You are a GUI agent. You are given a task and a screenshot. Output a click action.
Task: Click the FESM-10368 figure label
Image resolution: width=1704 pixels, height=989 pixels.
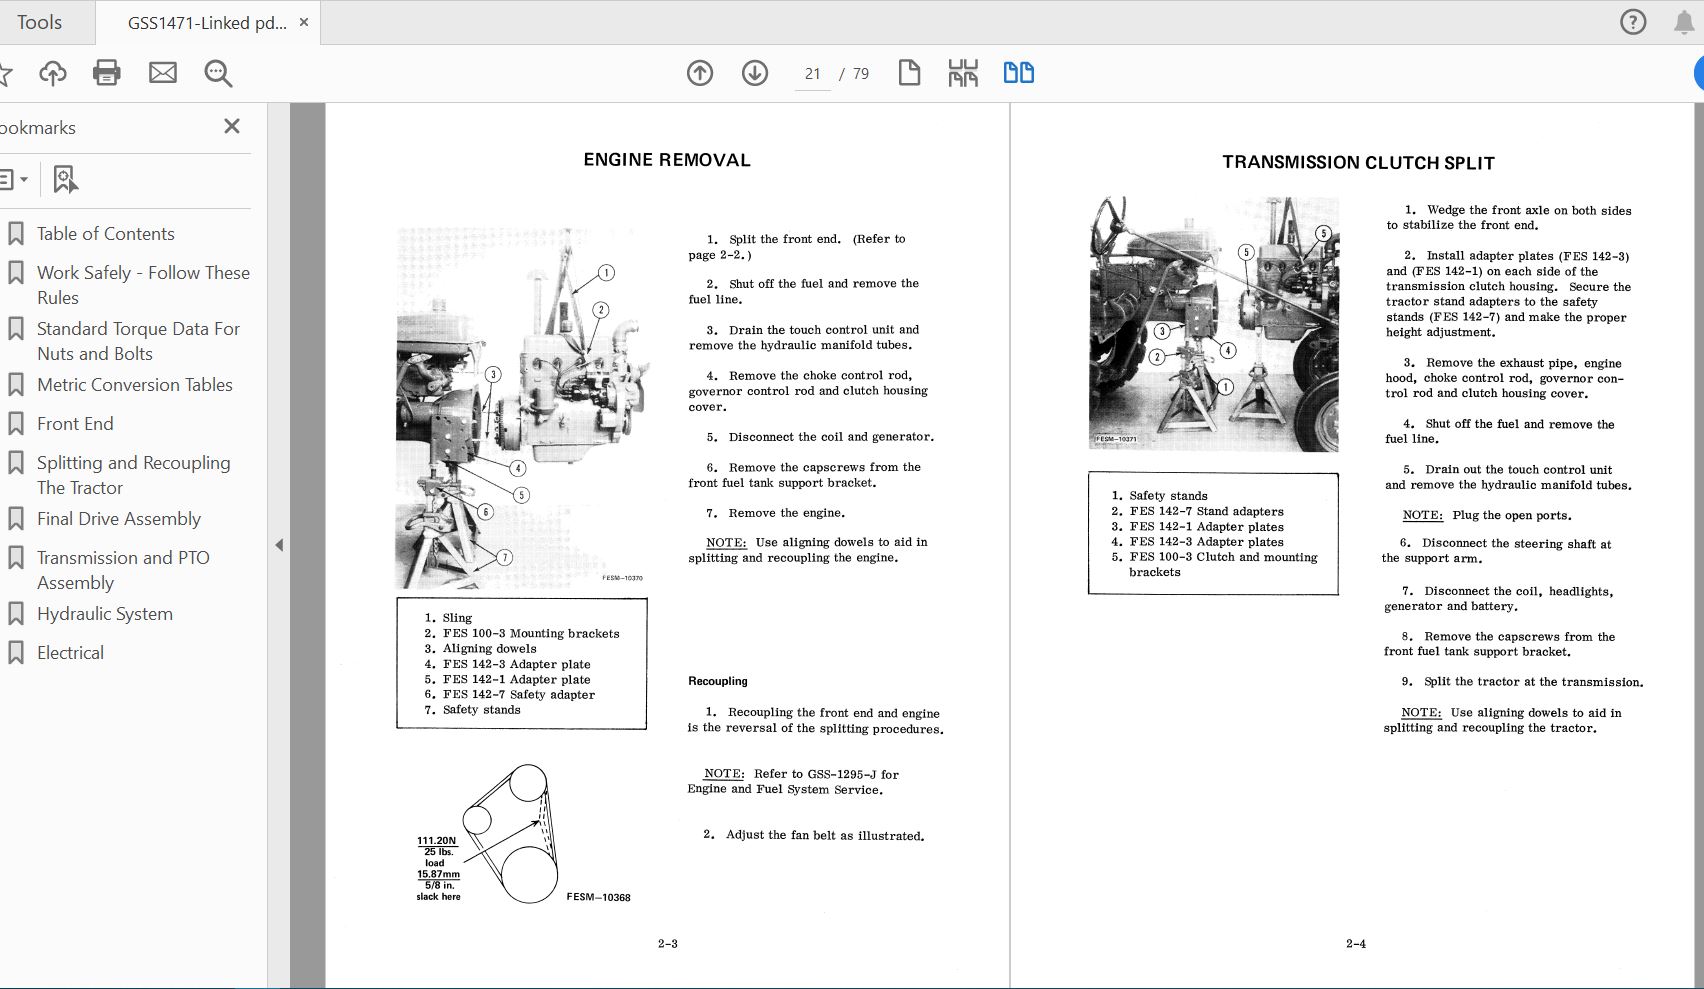(598, 897)
